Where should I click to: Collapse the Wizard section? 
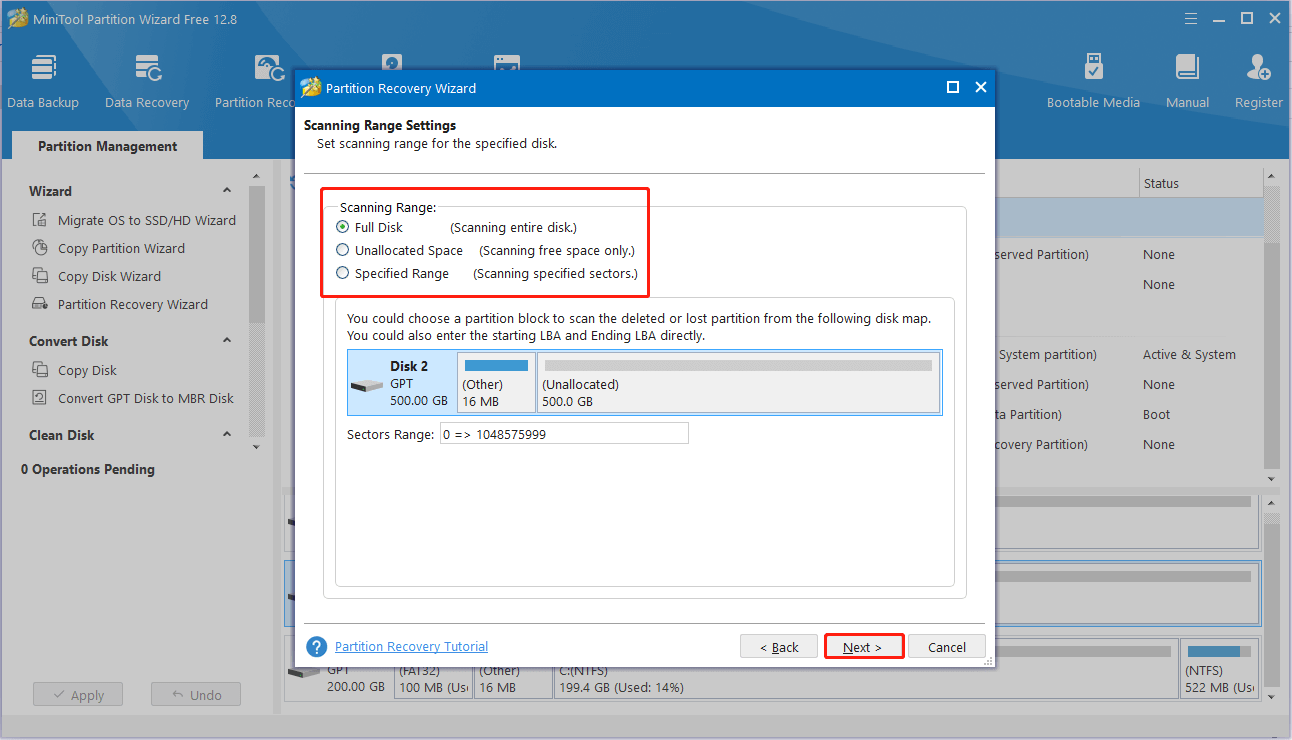pyautogui.click(x=226, y=190)
